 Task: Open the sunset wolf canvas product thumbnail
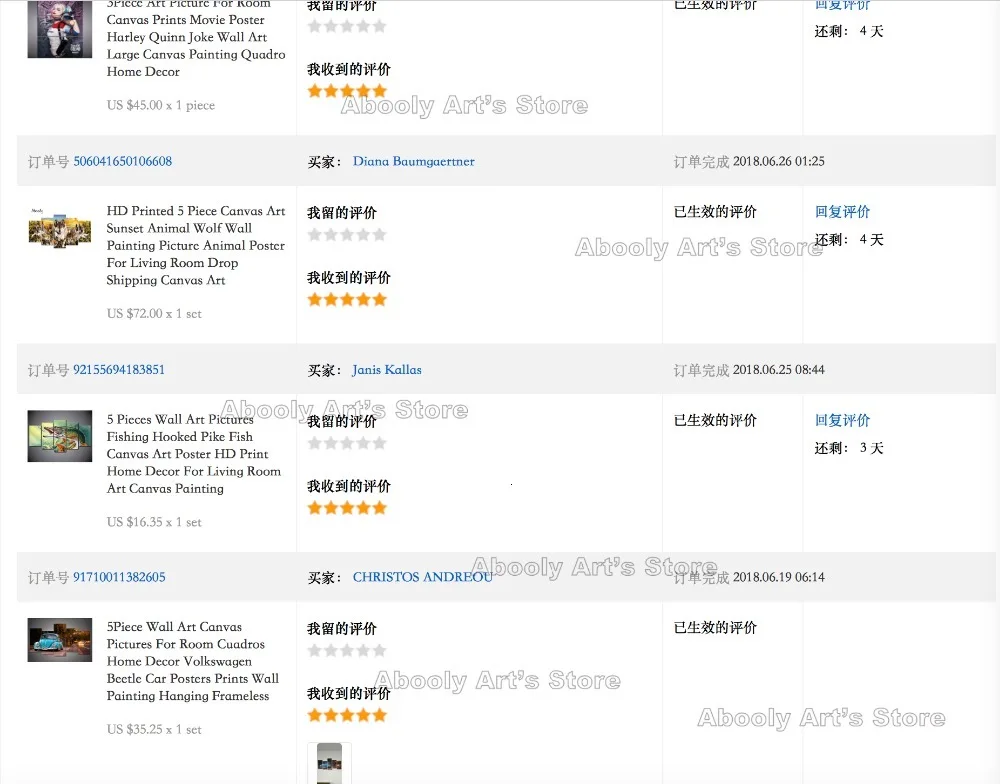(x=59, y=229)
